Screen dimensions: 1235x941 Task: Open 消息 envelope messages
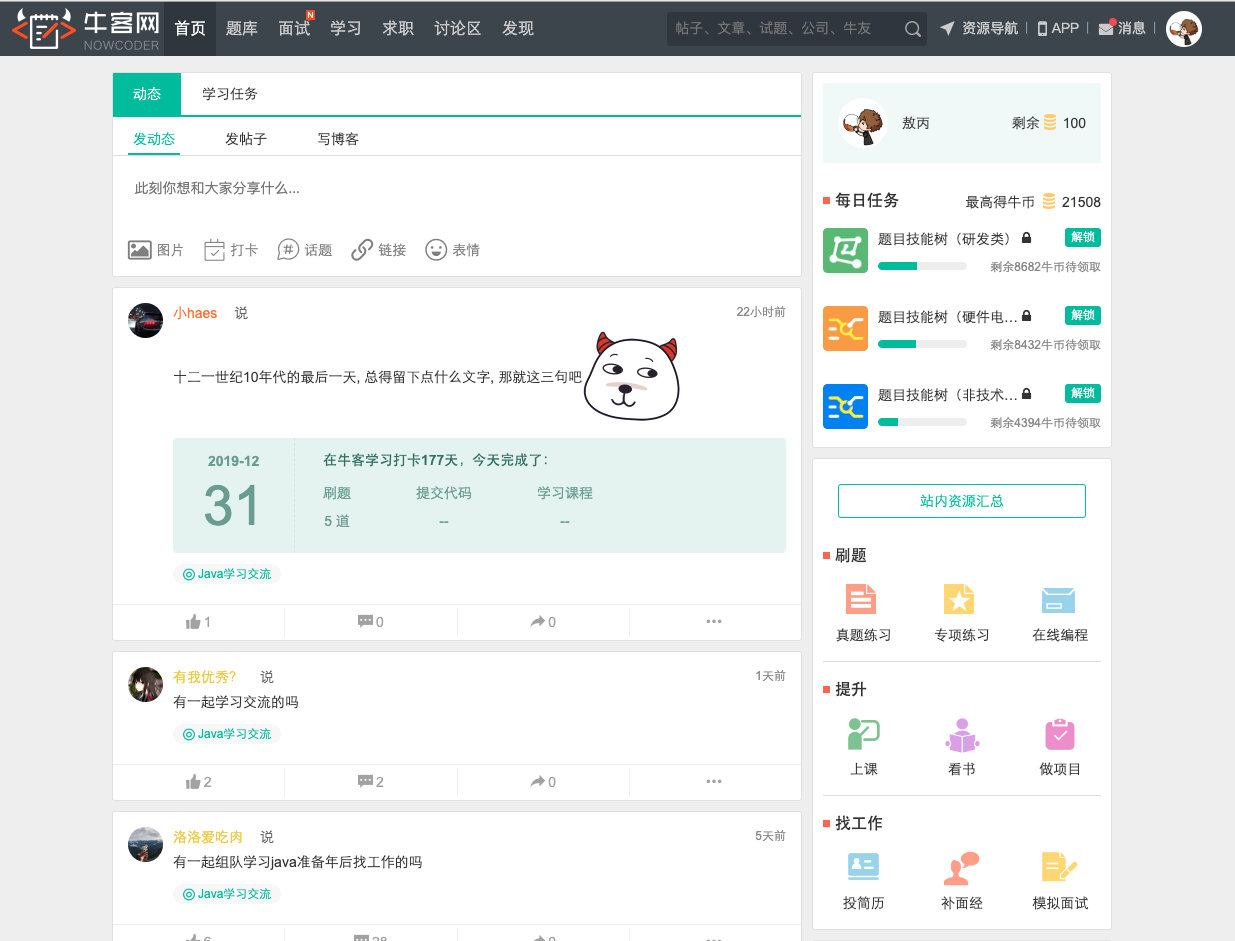tap(1106, 29)
